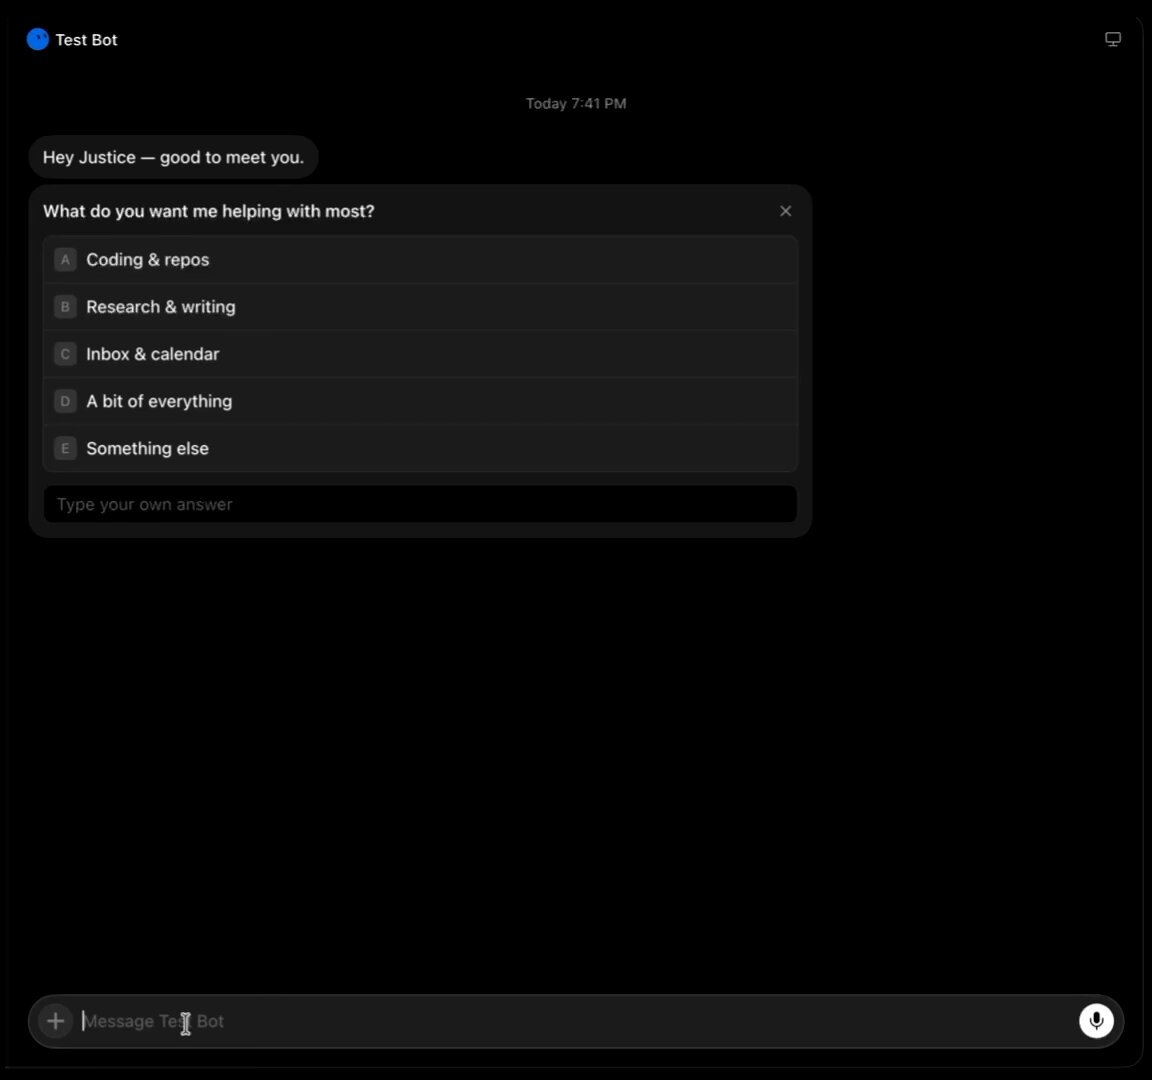This screenshot has width=1152, height=1080.
Task: Click the Today 7:41 PM timestamp
Action: pos(576,104)
